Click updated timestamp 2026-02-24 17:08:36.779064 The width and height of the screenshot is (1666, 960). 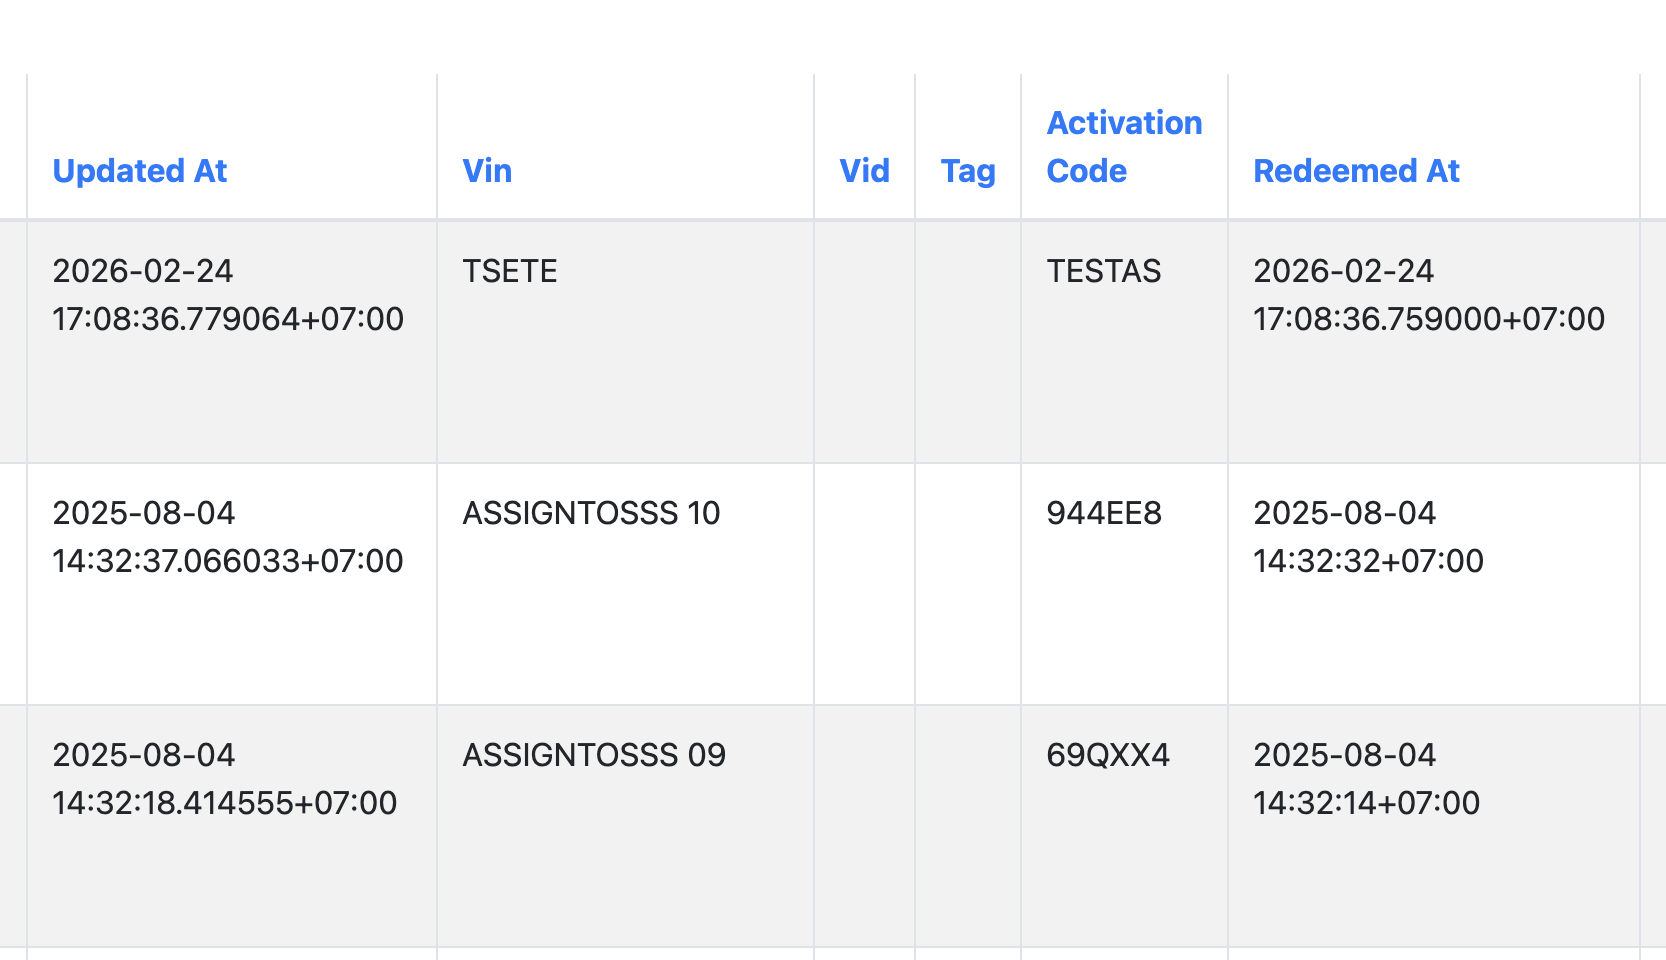click(228, 295)
